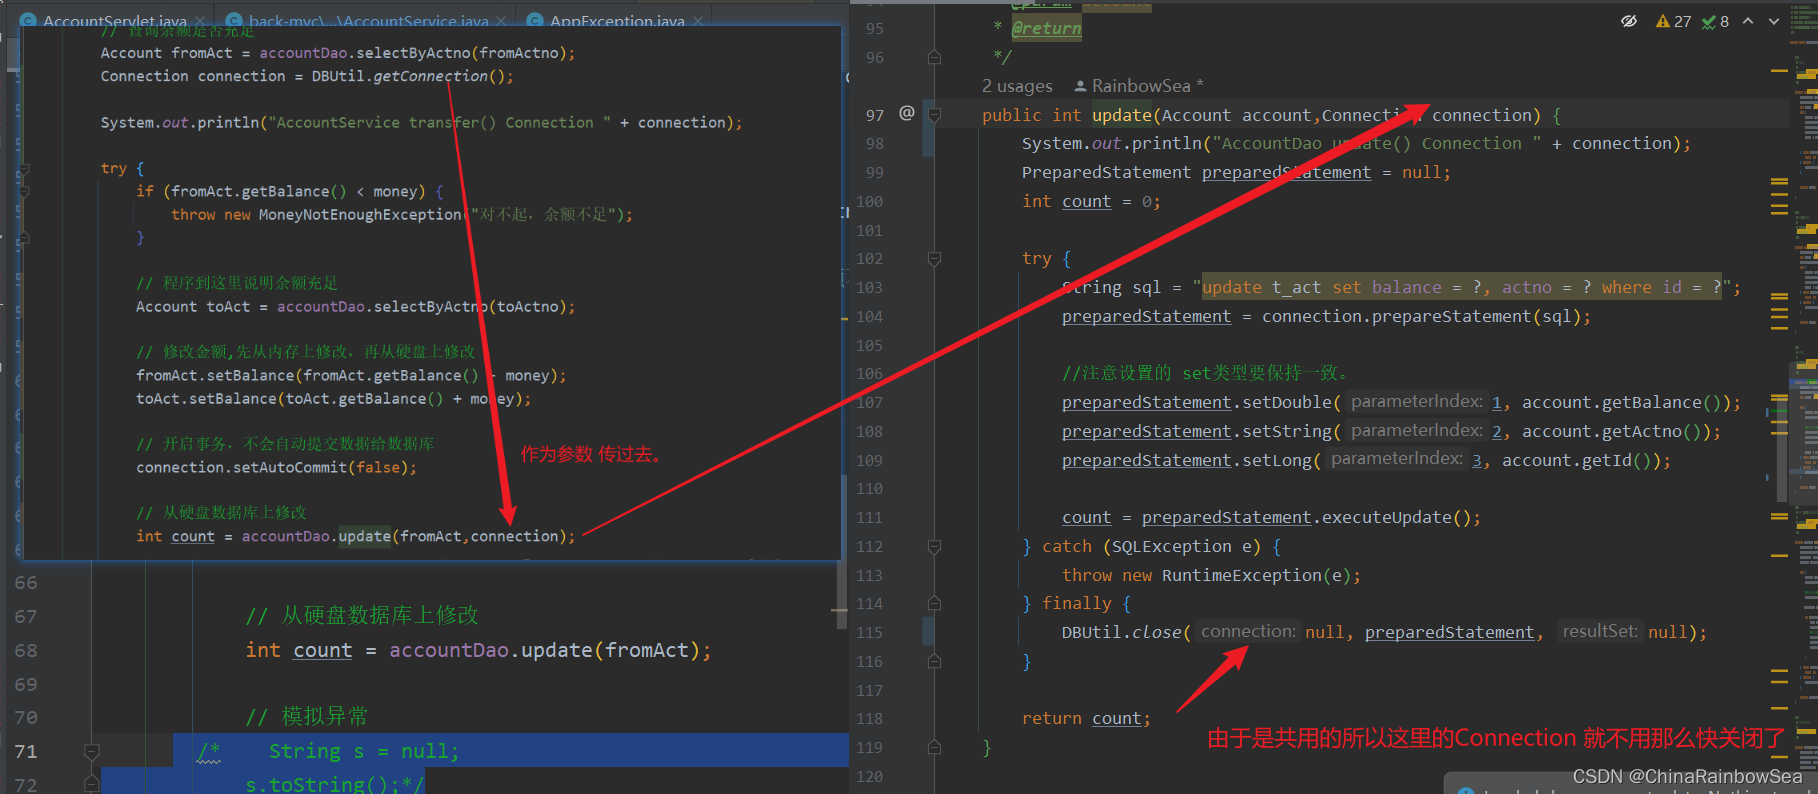The image size is (1818, 794).
Task: Click line number 68 in left editor
Action: [26, 651]
